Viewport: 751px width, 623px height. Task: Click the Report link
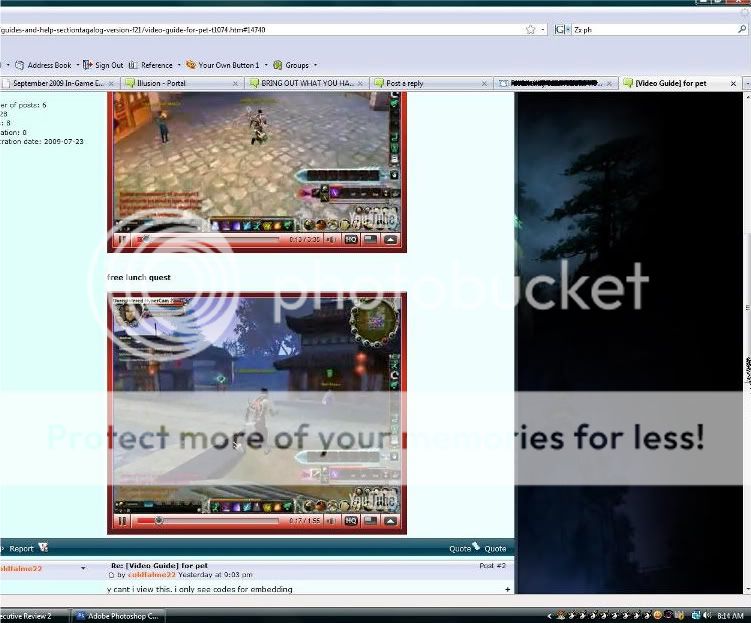[21, 549]
